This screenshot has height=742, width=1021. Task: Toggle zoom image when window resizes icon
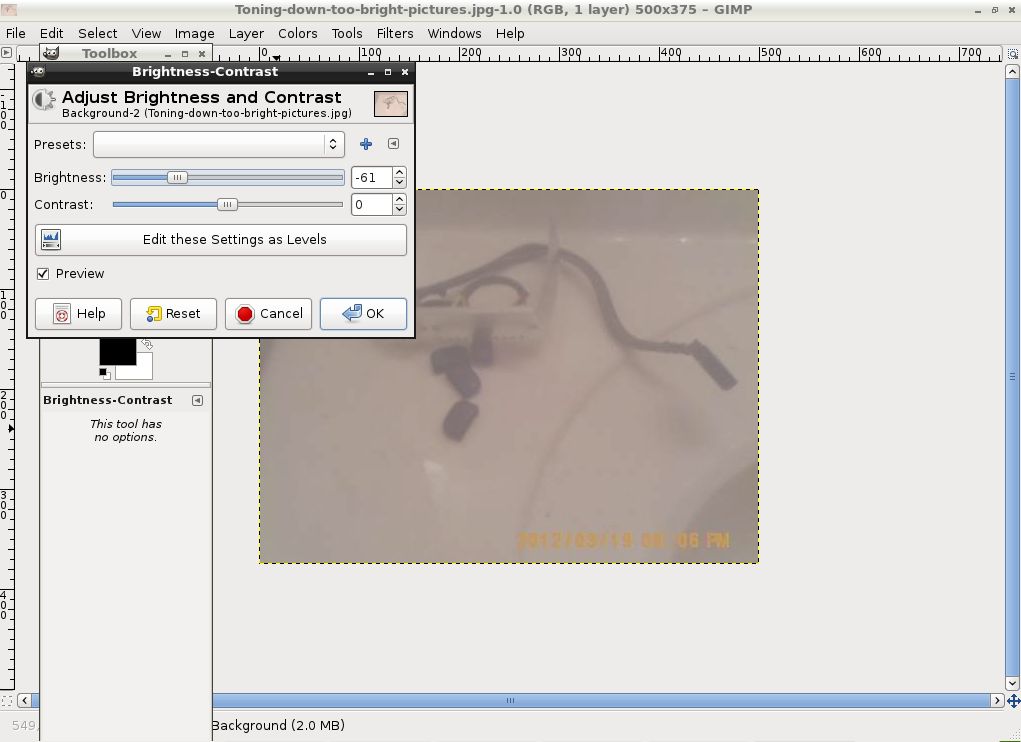click(1013, 53)
